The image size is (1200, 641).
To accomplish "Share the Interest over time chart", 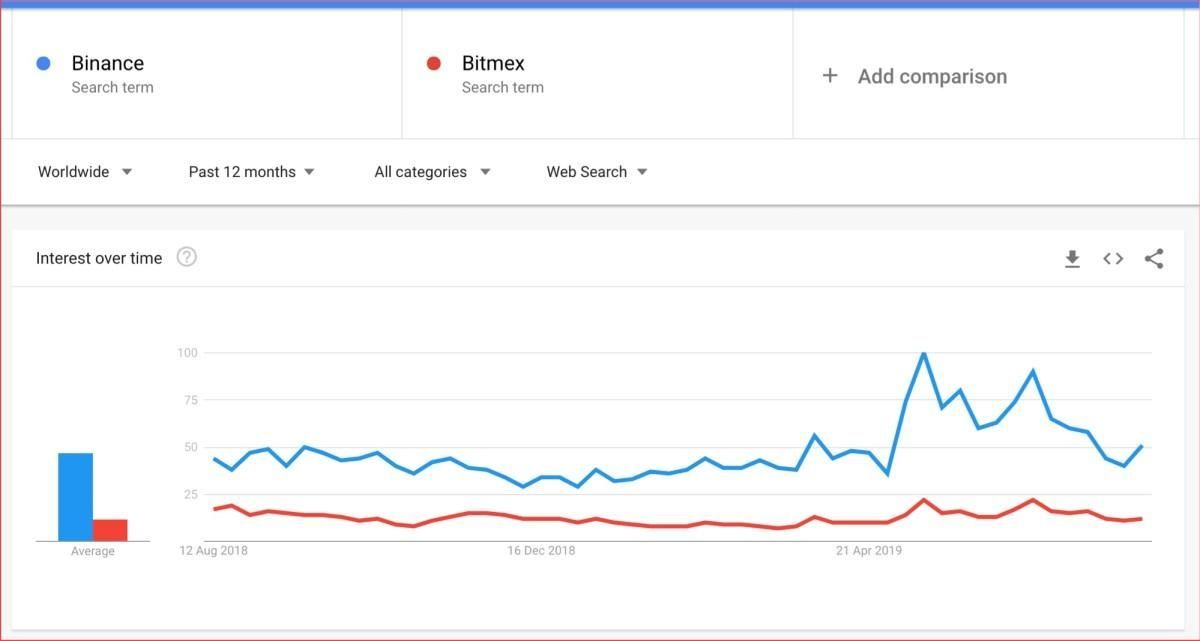I will click(x=1154, y=259).
